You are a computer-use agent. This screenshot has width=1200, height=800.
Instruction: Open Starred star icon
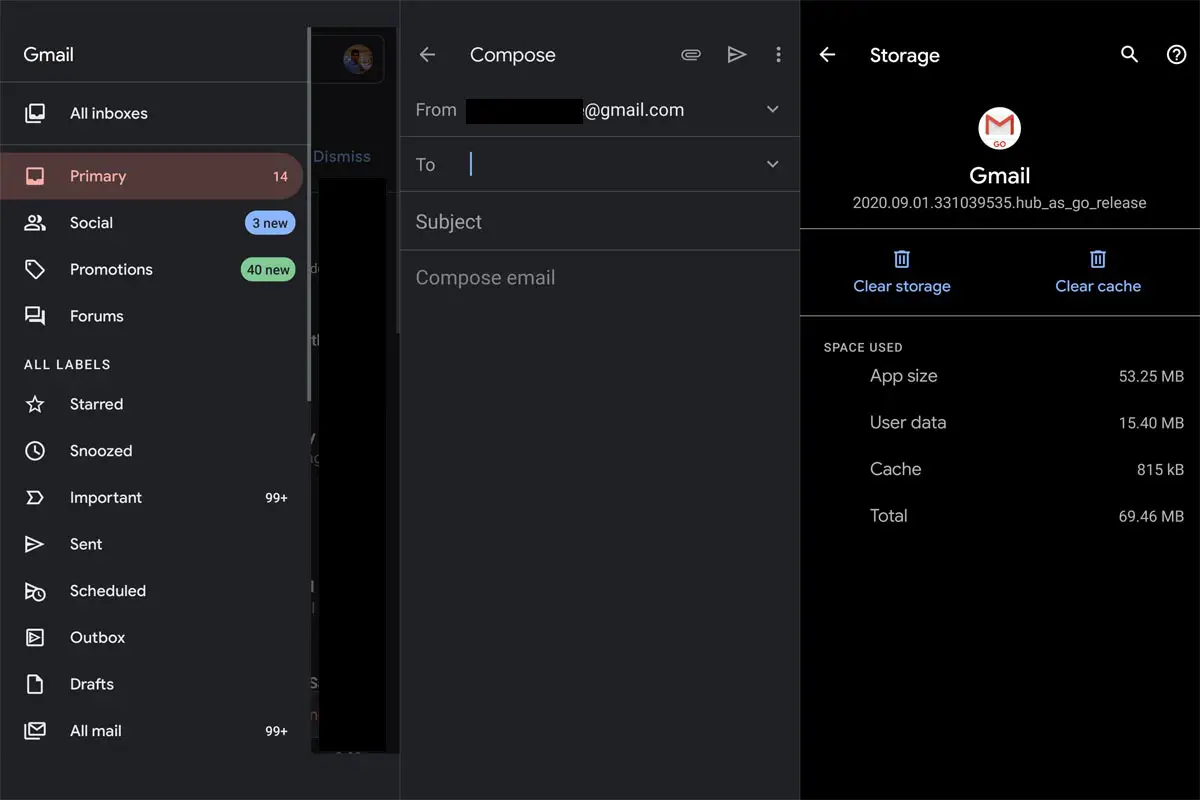35,404
